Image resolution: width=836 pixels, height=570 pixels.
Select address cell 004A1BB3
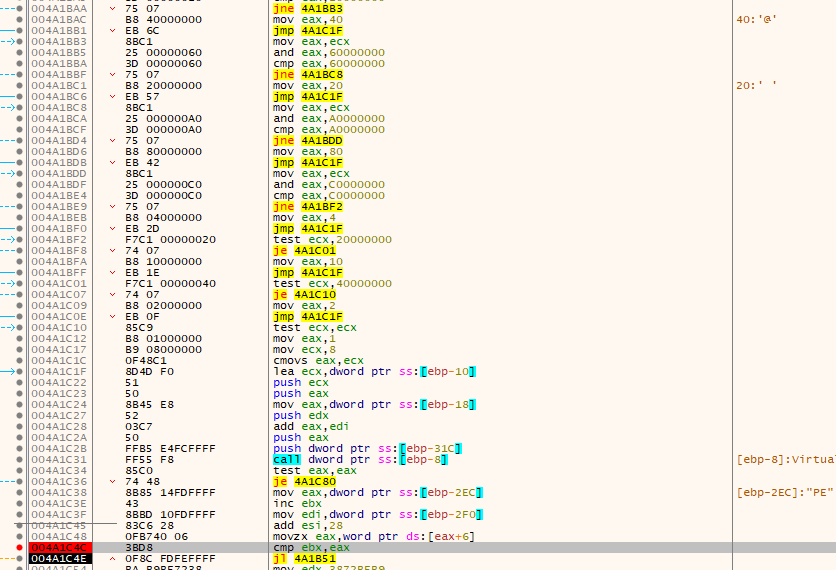[x=59, y=42]
